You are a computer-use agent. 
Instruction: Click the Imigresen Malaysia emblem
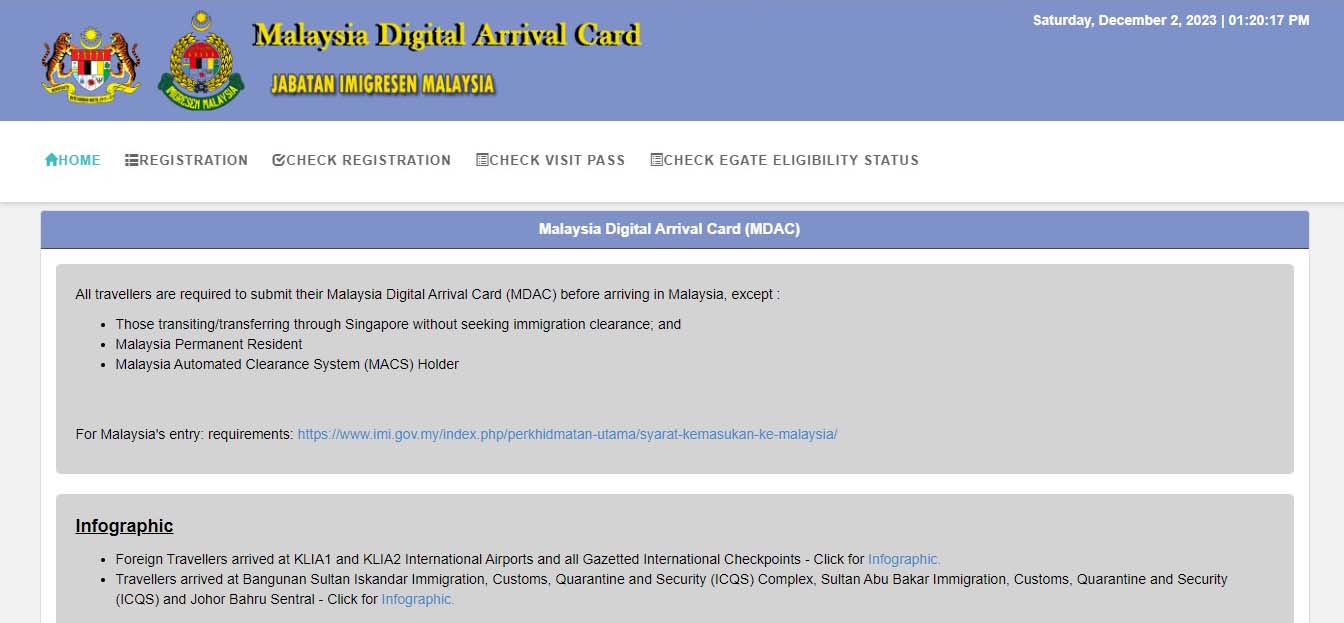201,62
